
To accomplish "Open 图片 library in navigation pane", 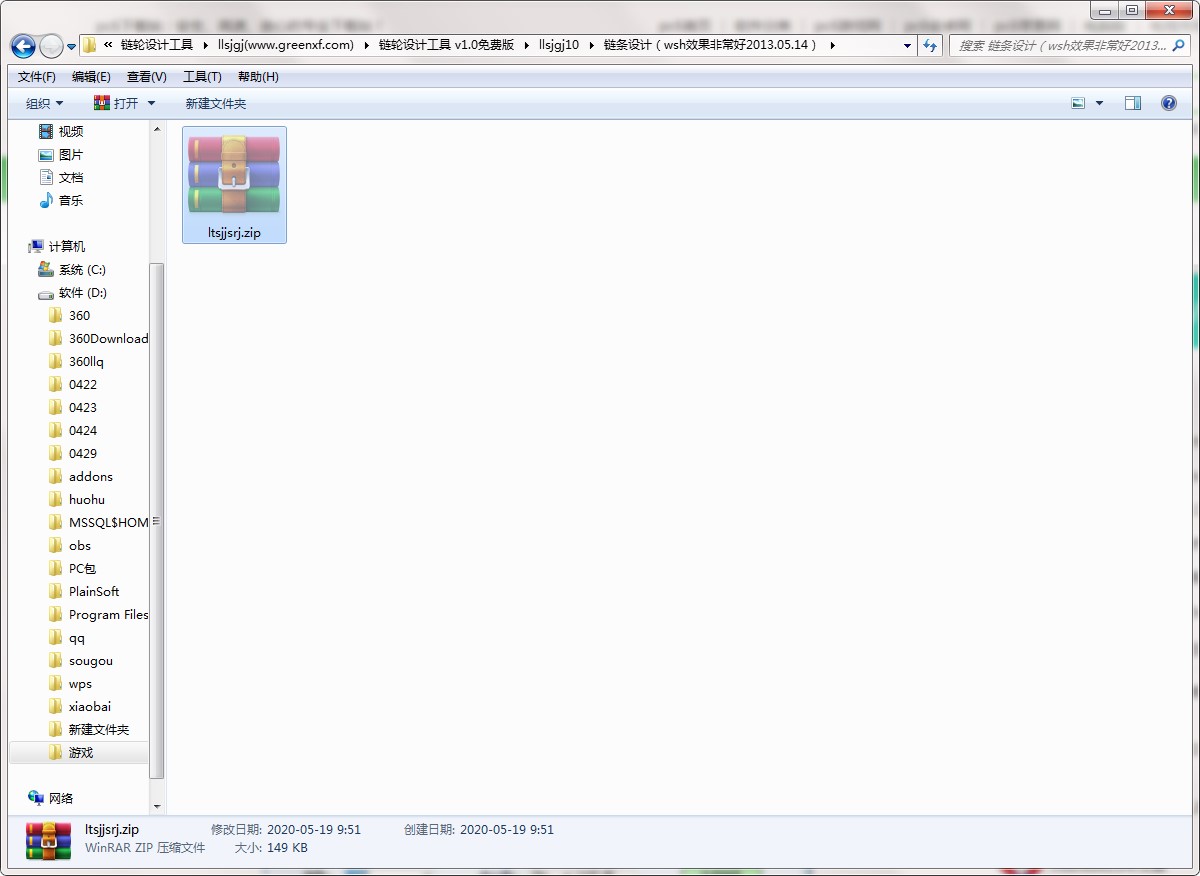I will tap(61, 154).
